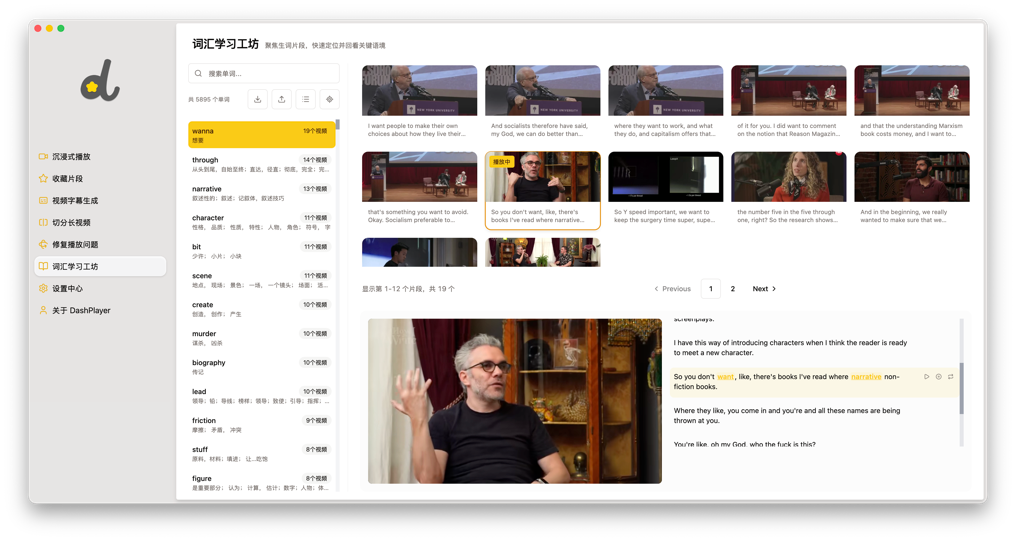Click the icon beside 视频字幕生成
1016x541 pixels.
[43, 200]
